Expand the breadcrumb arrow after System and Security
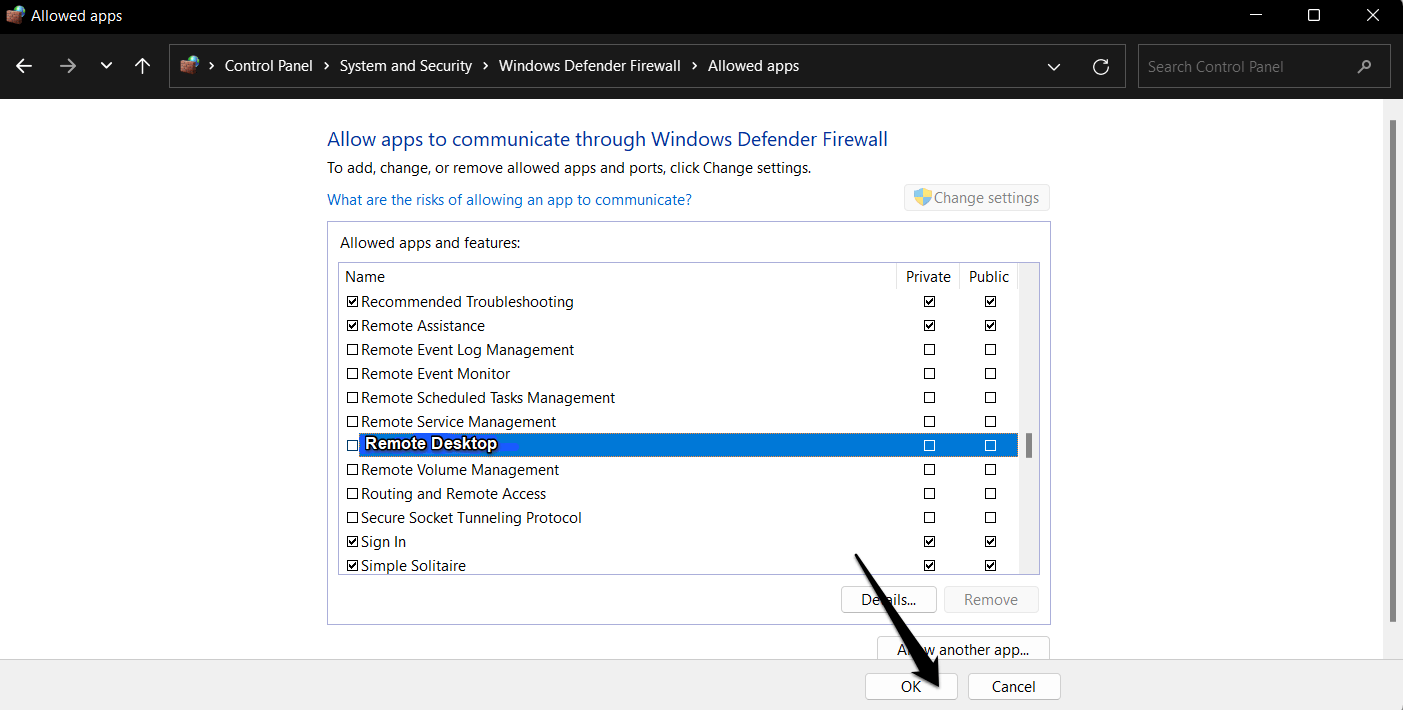The width and height of the screenshot is (1403, 710). click(485, 66)
